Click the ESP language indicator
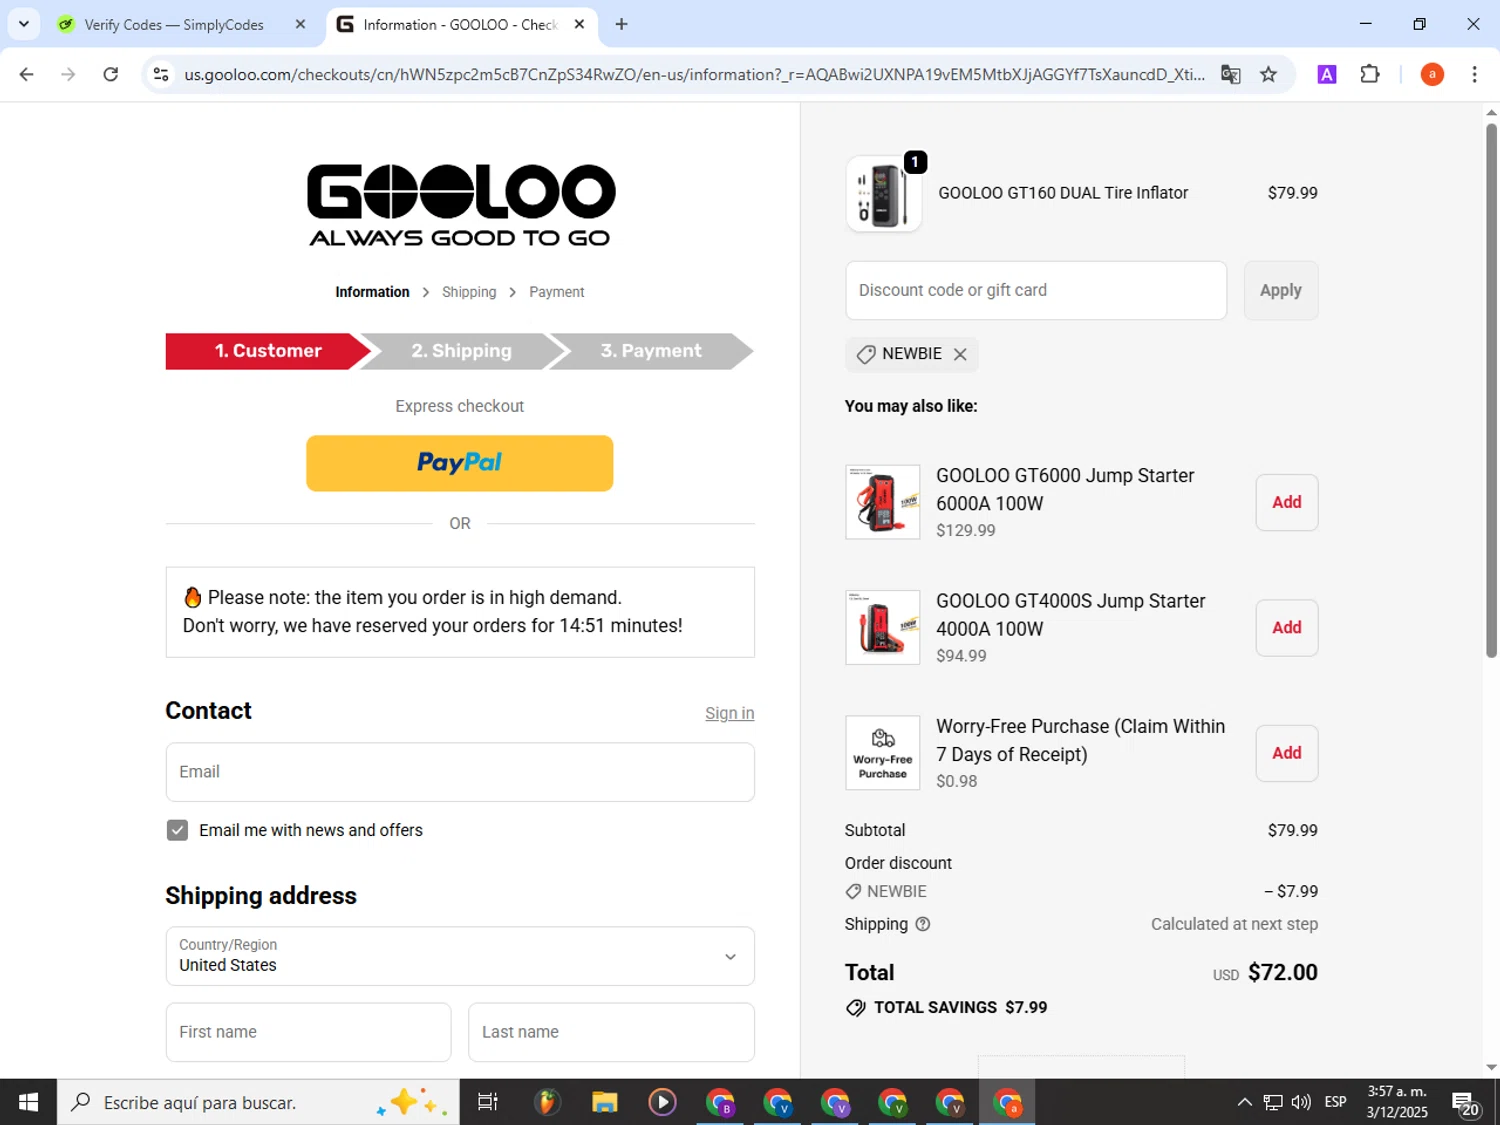This screenshot has height=1125, width=1500. (1335, 1102)
